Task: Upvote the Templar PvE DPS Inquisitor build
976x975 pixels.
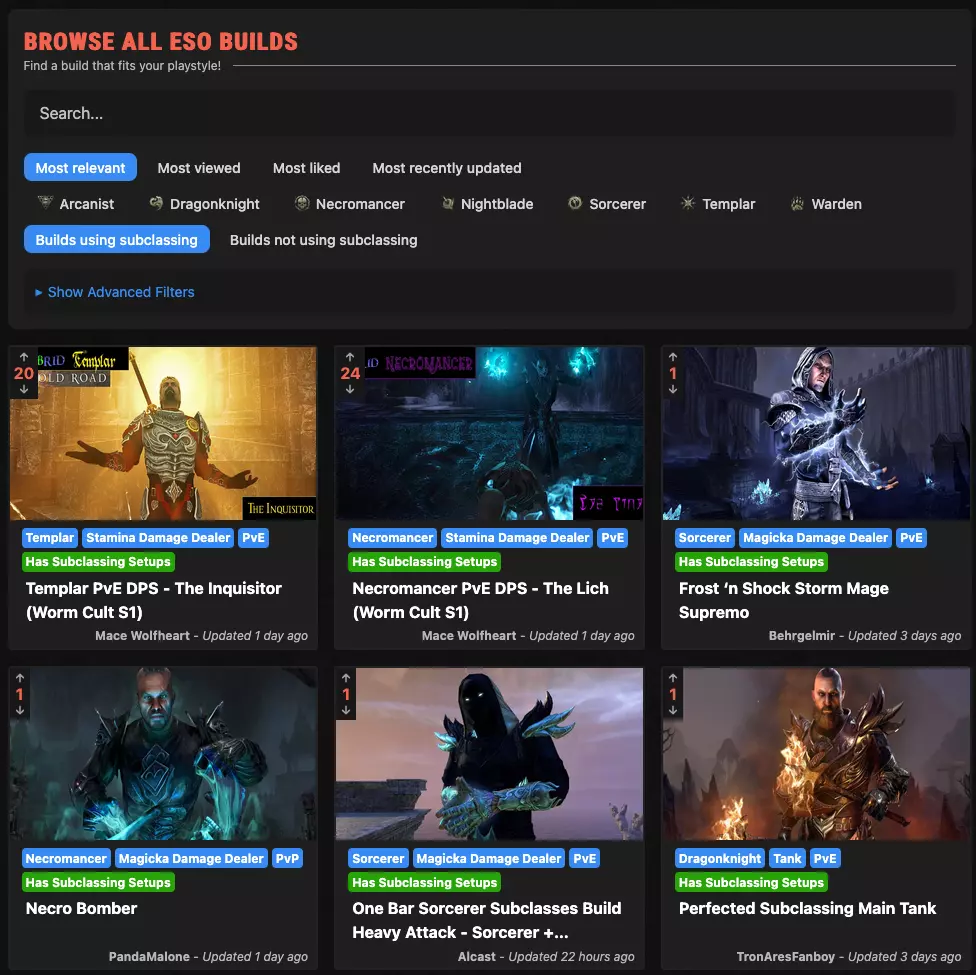Action: 24,357
